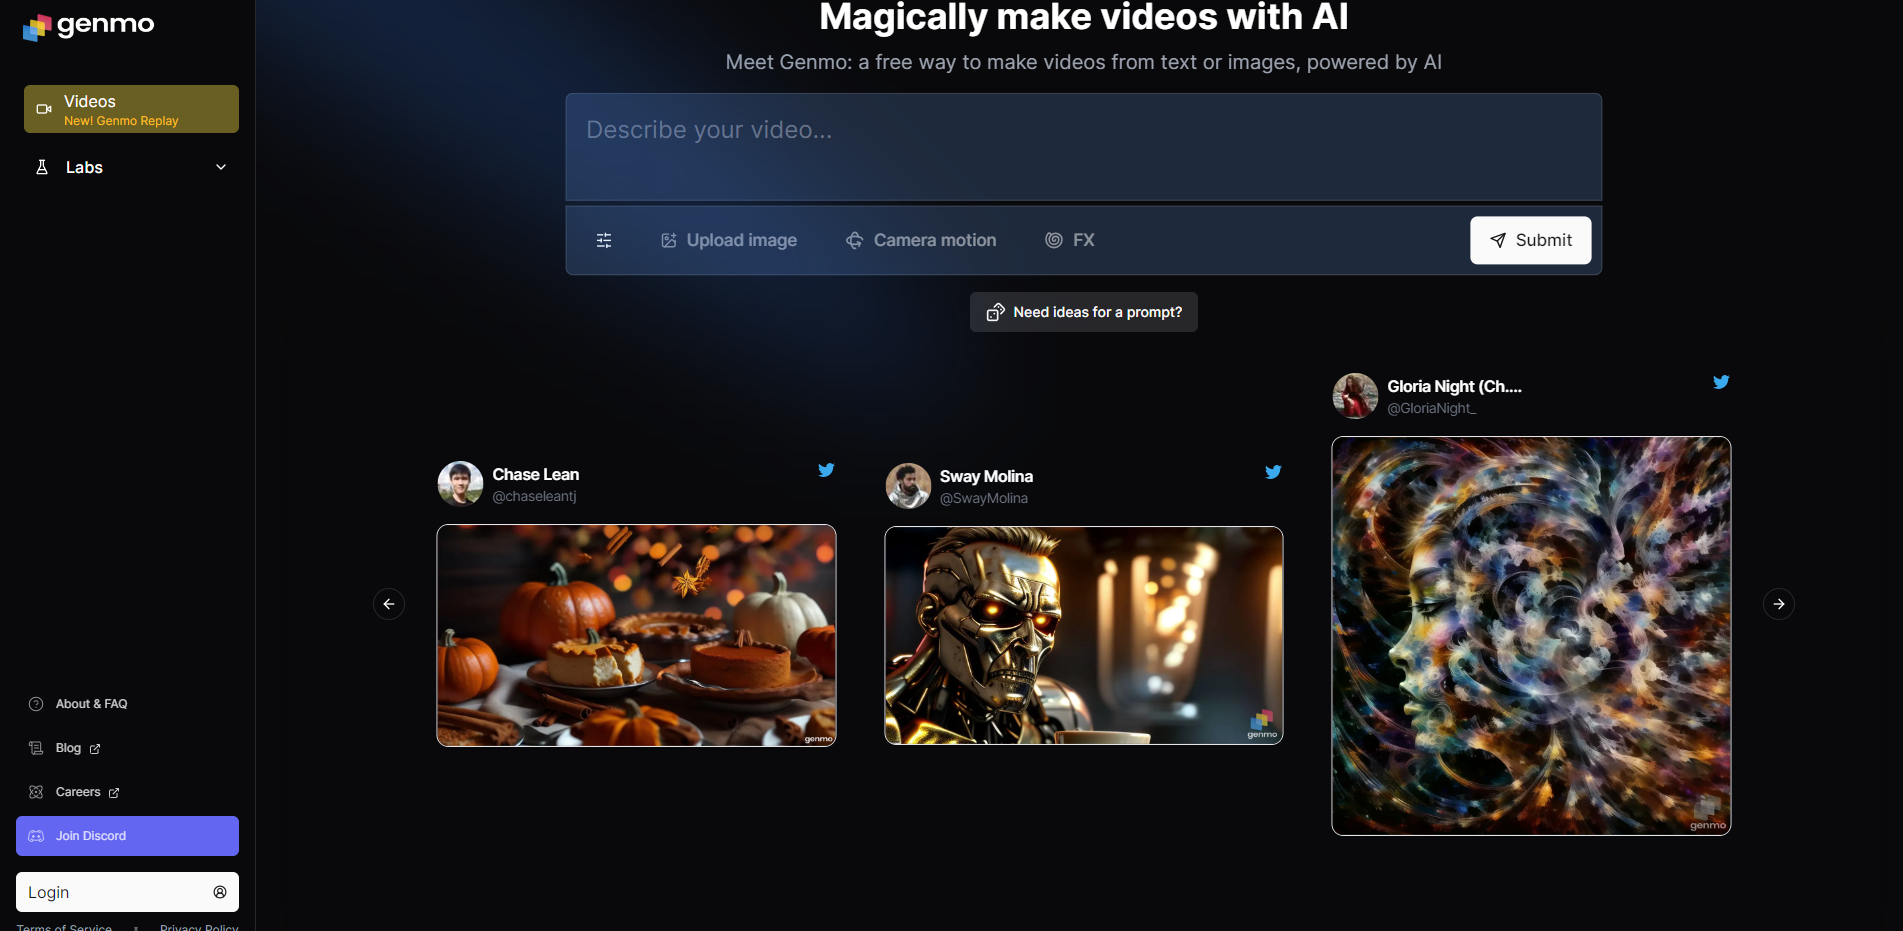Click the Genmo logo in sidebar
1903x931 pixels.
coord(88,25)
